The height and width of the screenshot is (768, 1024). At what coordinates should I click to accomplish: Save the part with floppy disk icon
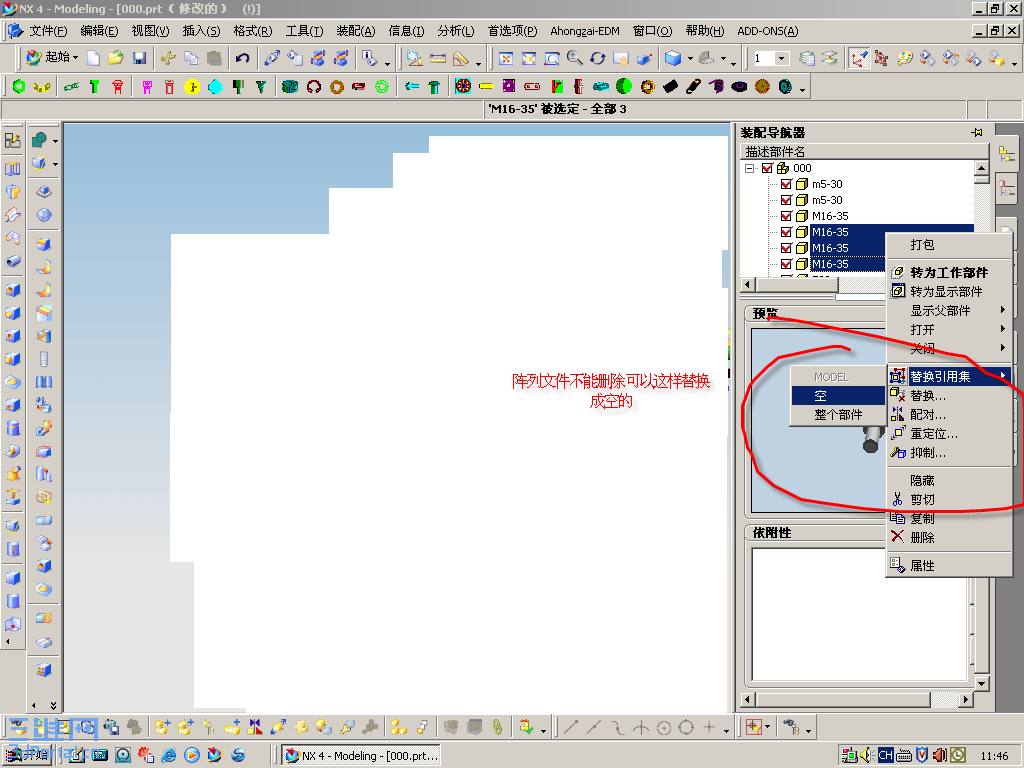click(x=139, y=58)
